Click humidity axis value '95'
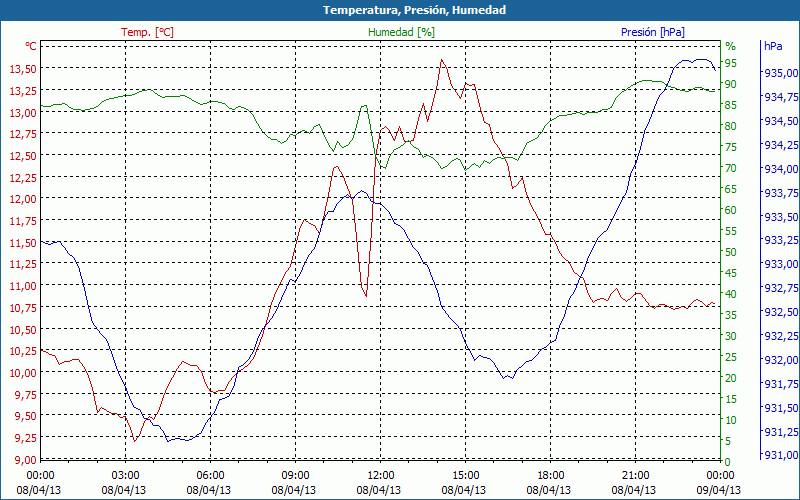 [731, 63]
